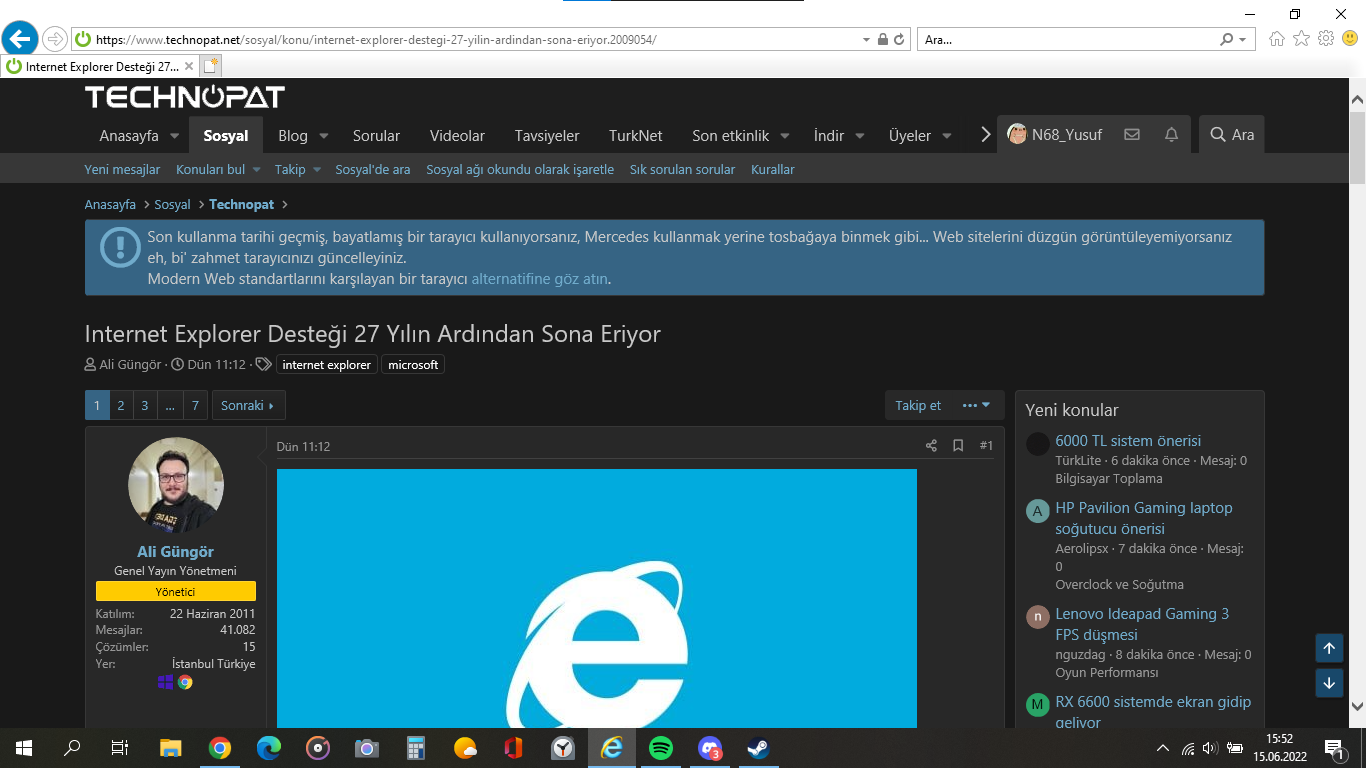
Task: Open the 6000 TL sistem önerisi thread
Action: tap(1128, 441)
